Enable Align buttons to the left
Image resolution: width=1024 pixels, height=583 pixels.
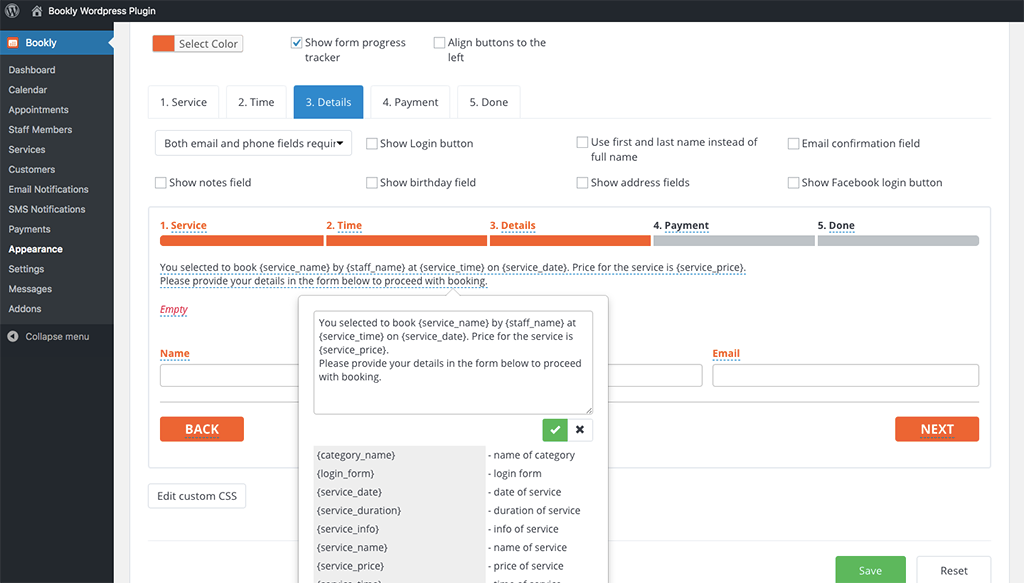(x=440, y=42)
